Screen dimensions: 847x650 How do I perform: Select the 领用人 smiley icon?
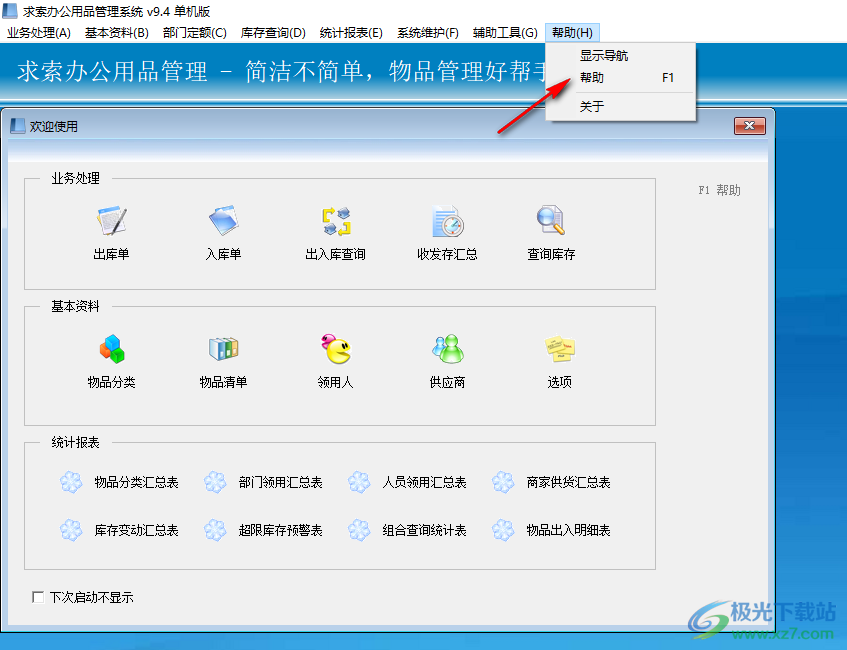click(336, 349)
